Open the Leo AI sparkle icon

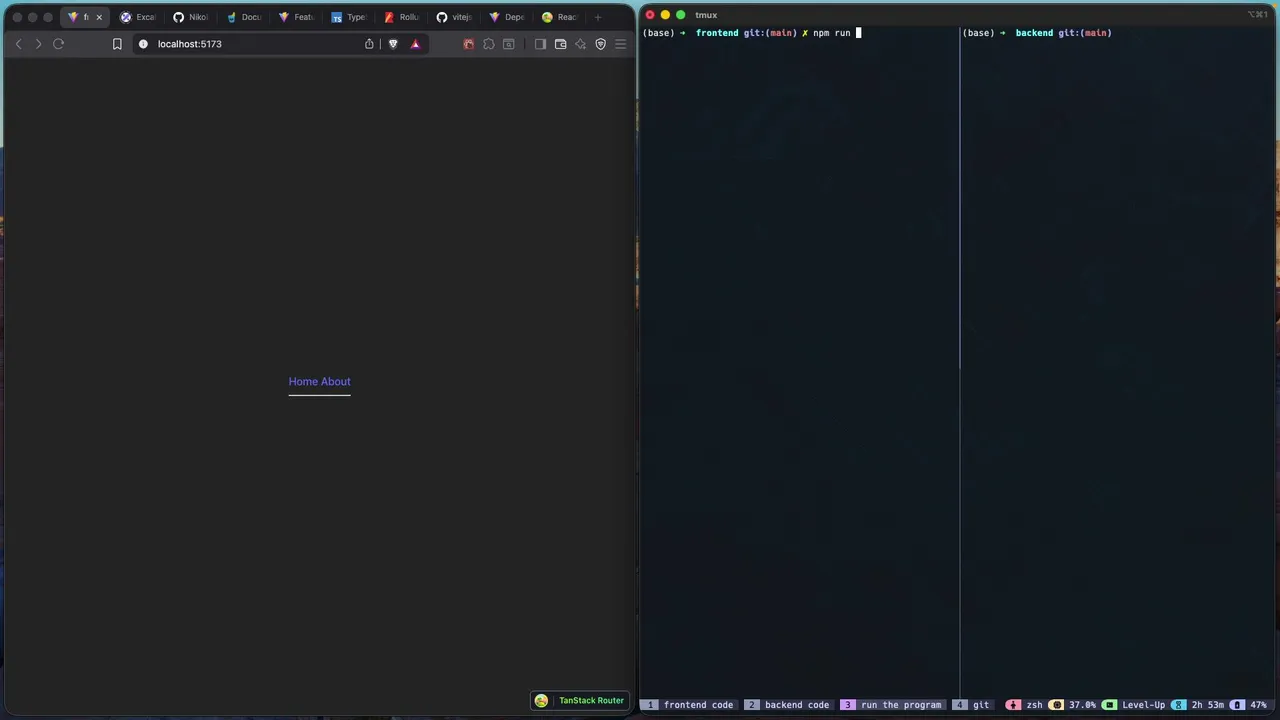point(580,44)
